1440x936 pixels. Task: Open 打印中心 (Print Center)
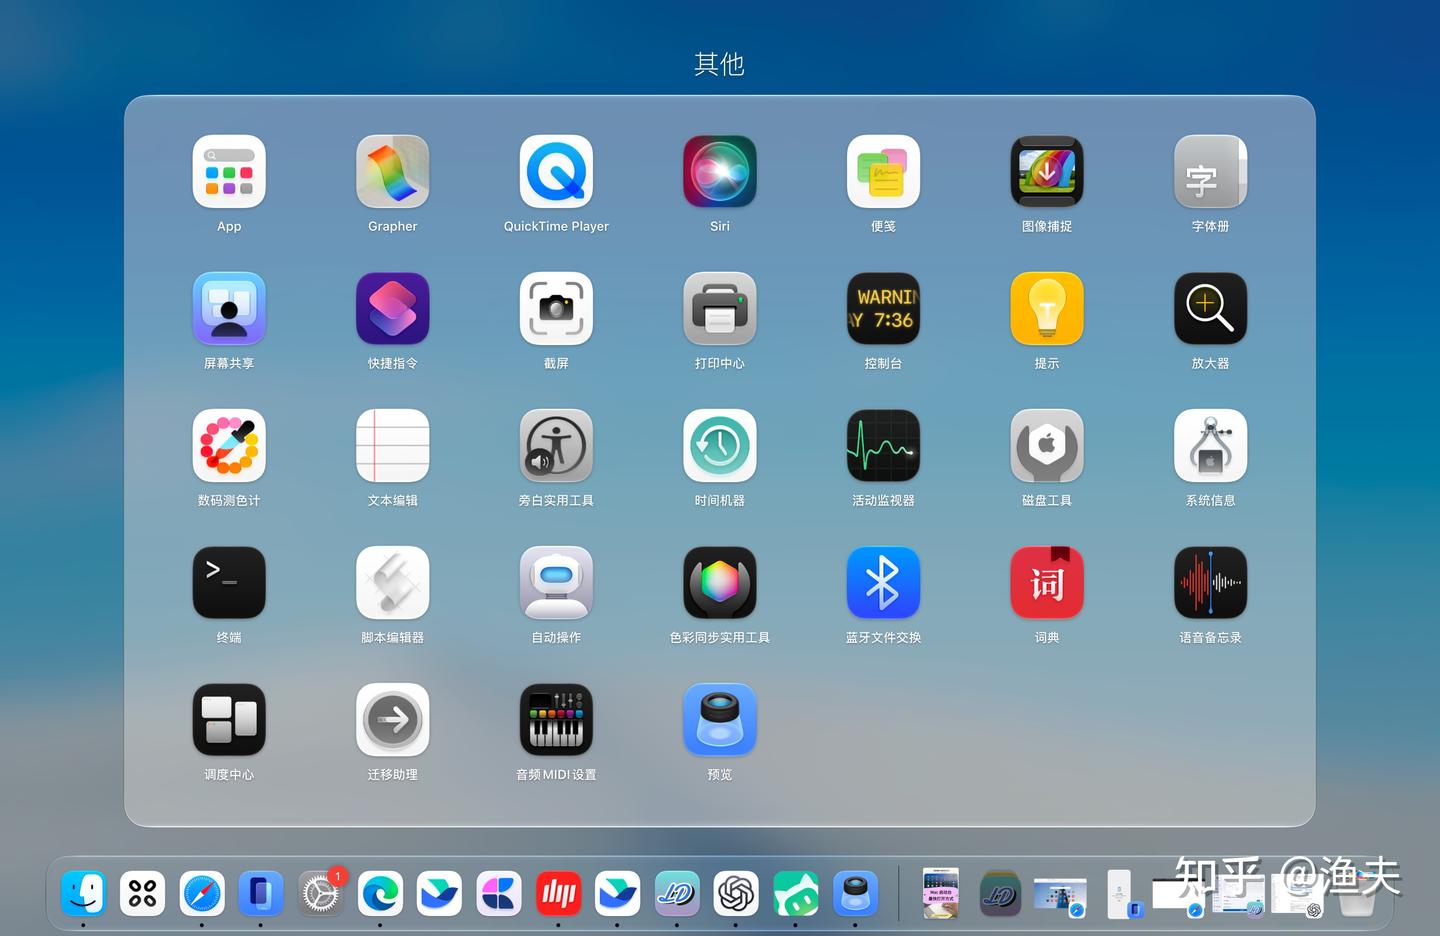[720, 309]
